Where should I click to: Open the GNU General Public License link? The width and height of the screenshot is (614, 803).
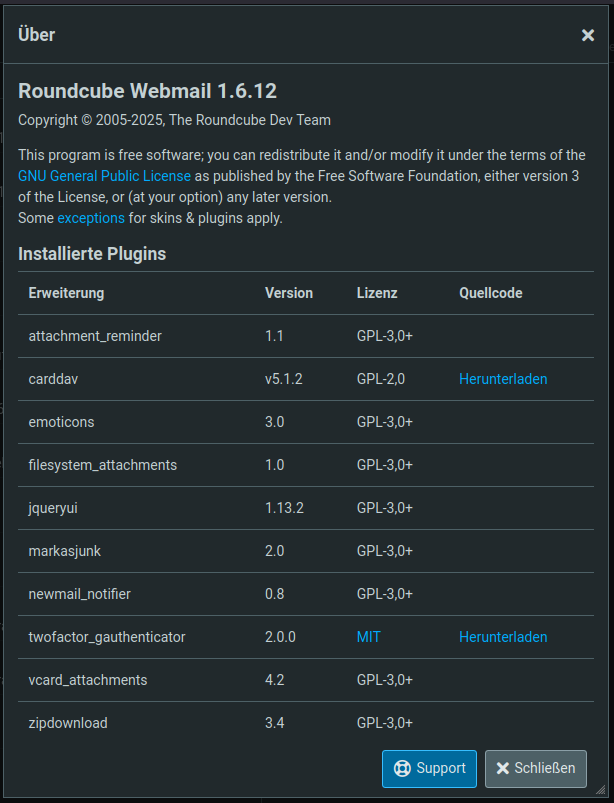[104, 176]
